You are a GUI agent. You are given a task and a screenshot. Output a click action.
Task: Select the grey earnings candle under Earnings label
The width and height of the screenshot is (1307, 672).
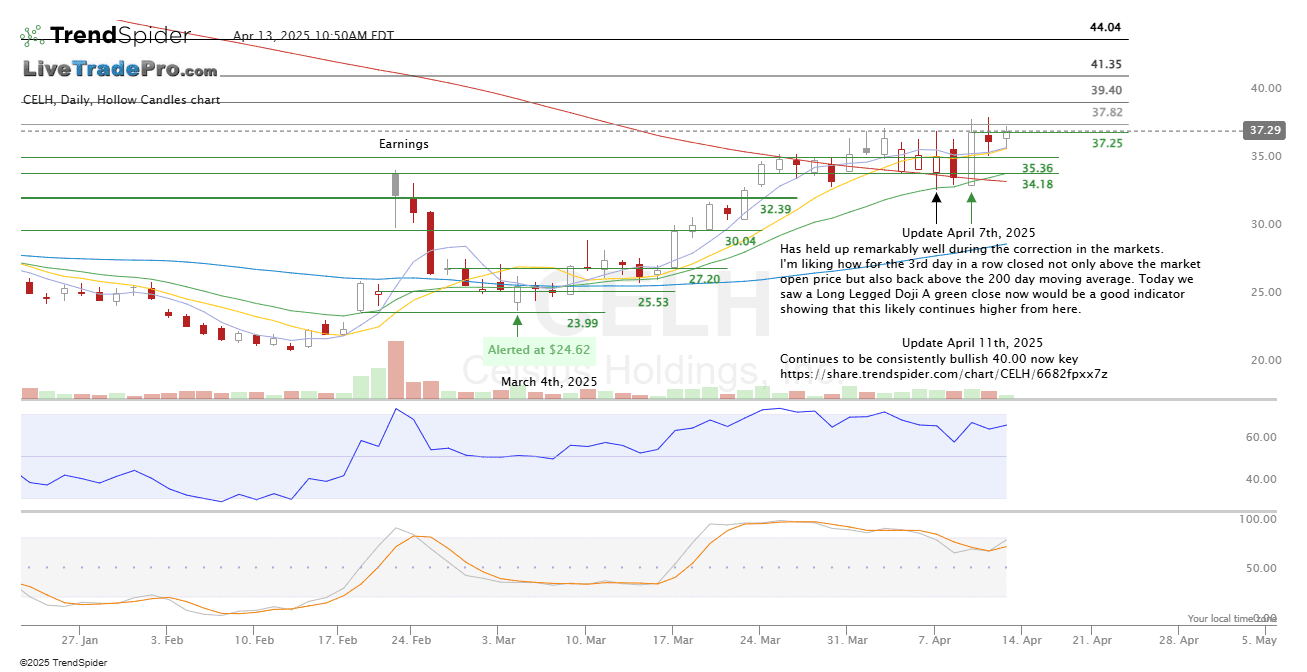pyautogui.click(x=395, y=184)
